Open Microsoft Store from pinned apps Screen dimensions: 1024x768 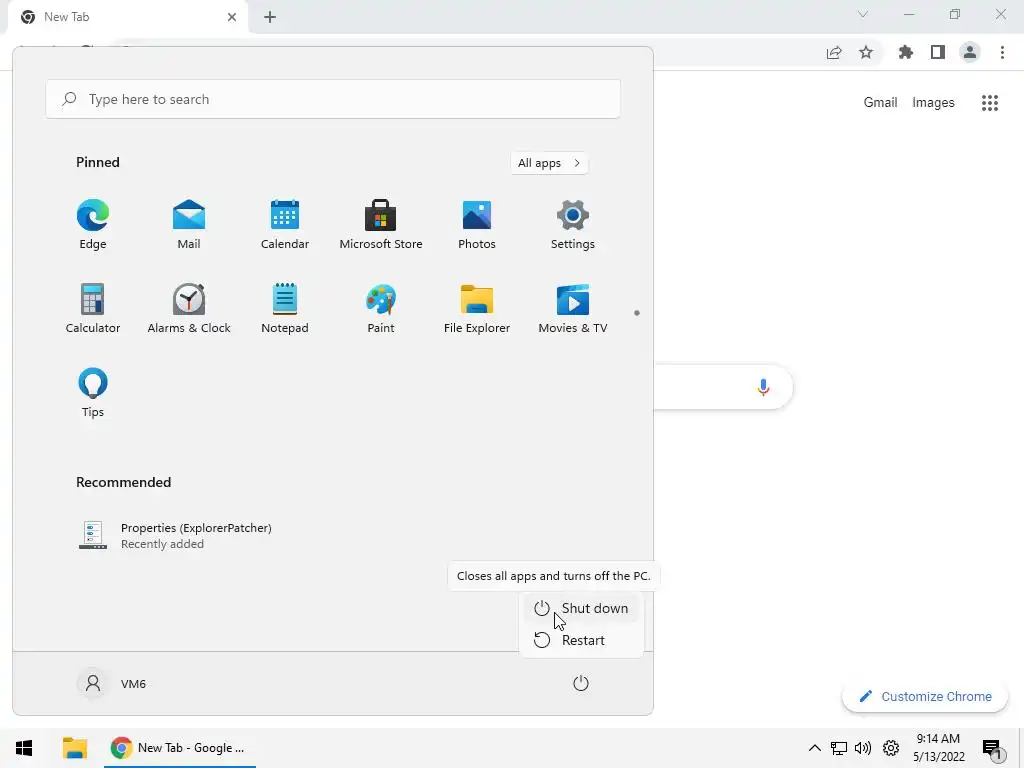(x=381, y=224)
